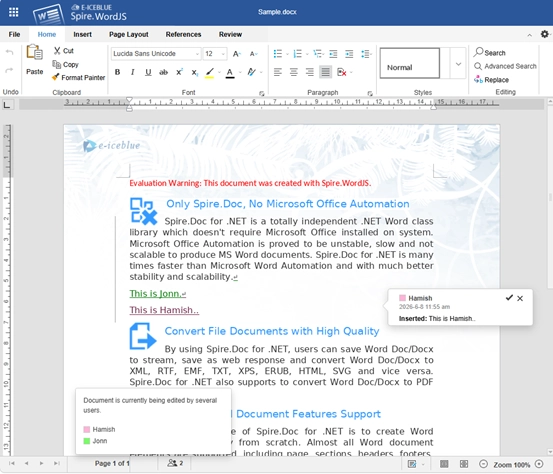Screen dimensions: 553x474
Task: Switch to the Home tab
Action: pyautogui.click(x=47, y=35)
